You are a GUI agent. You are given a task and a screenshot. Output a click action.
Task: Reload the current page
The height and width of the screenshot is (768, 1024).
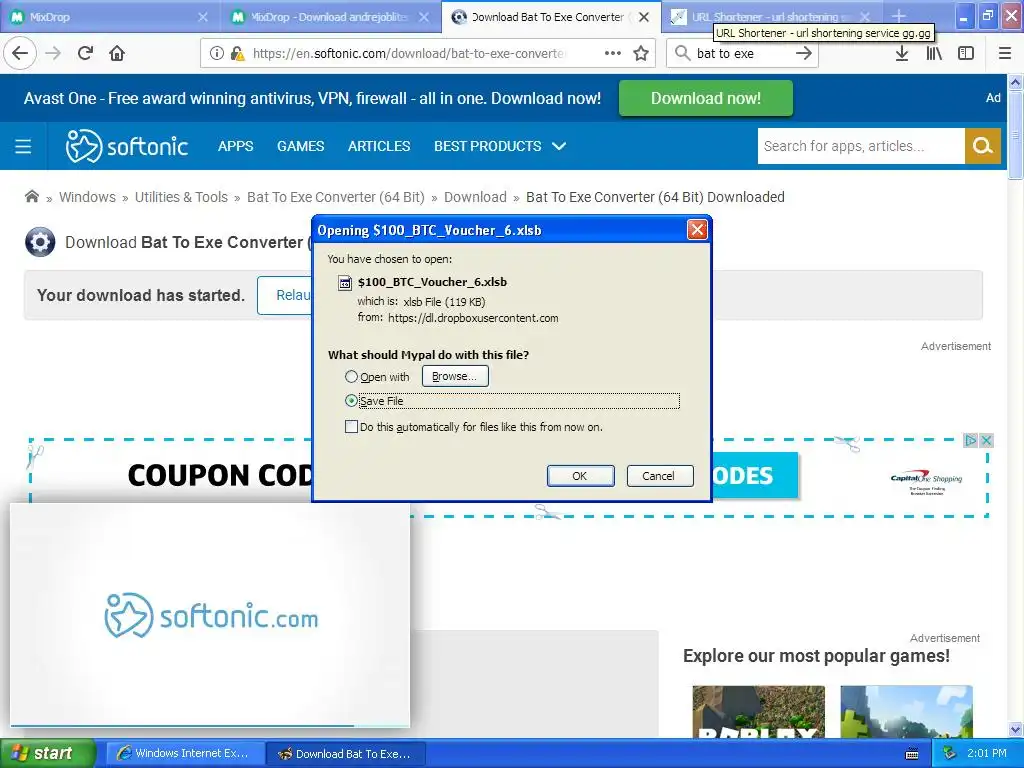[85, 53]
